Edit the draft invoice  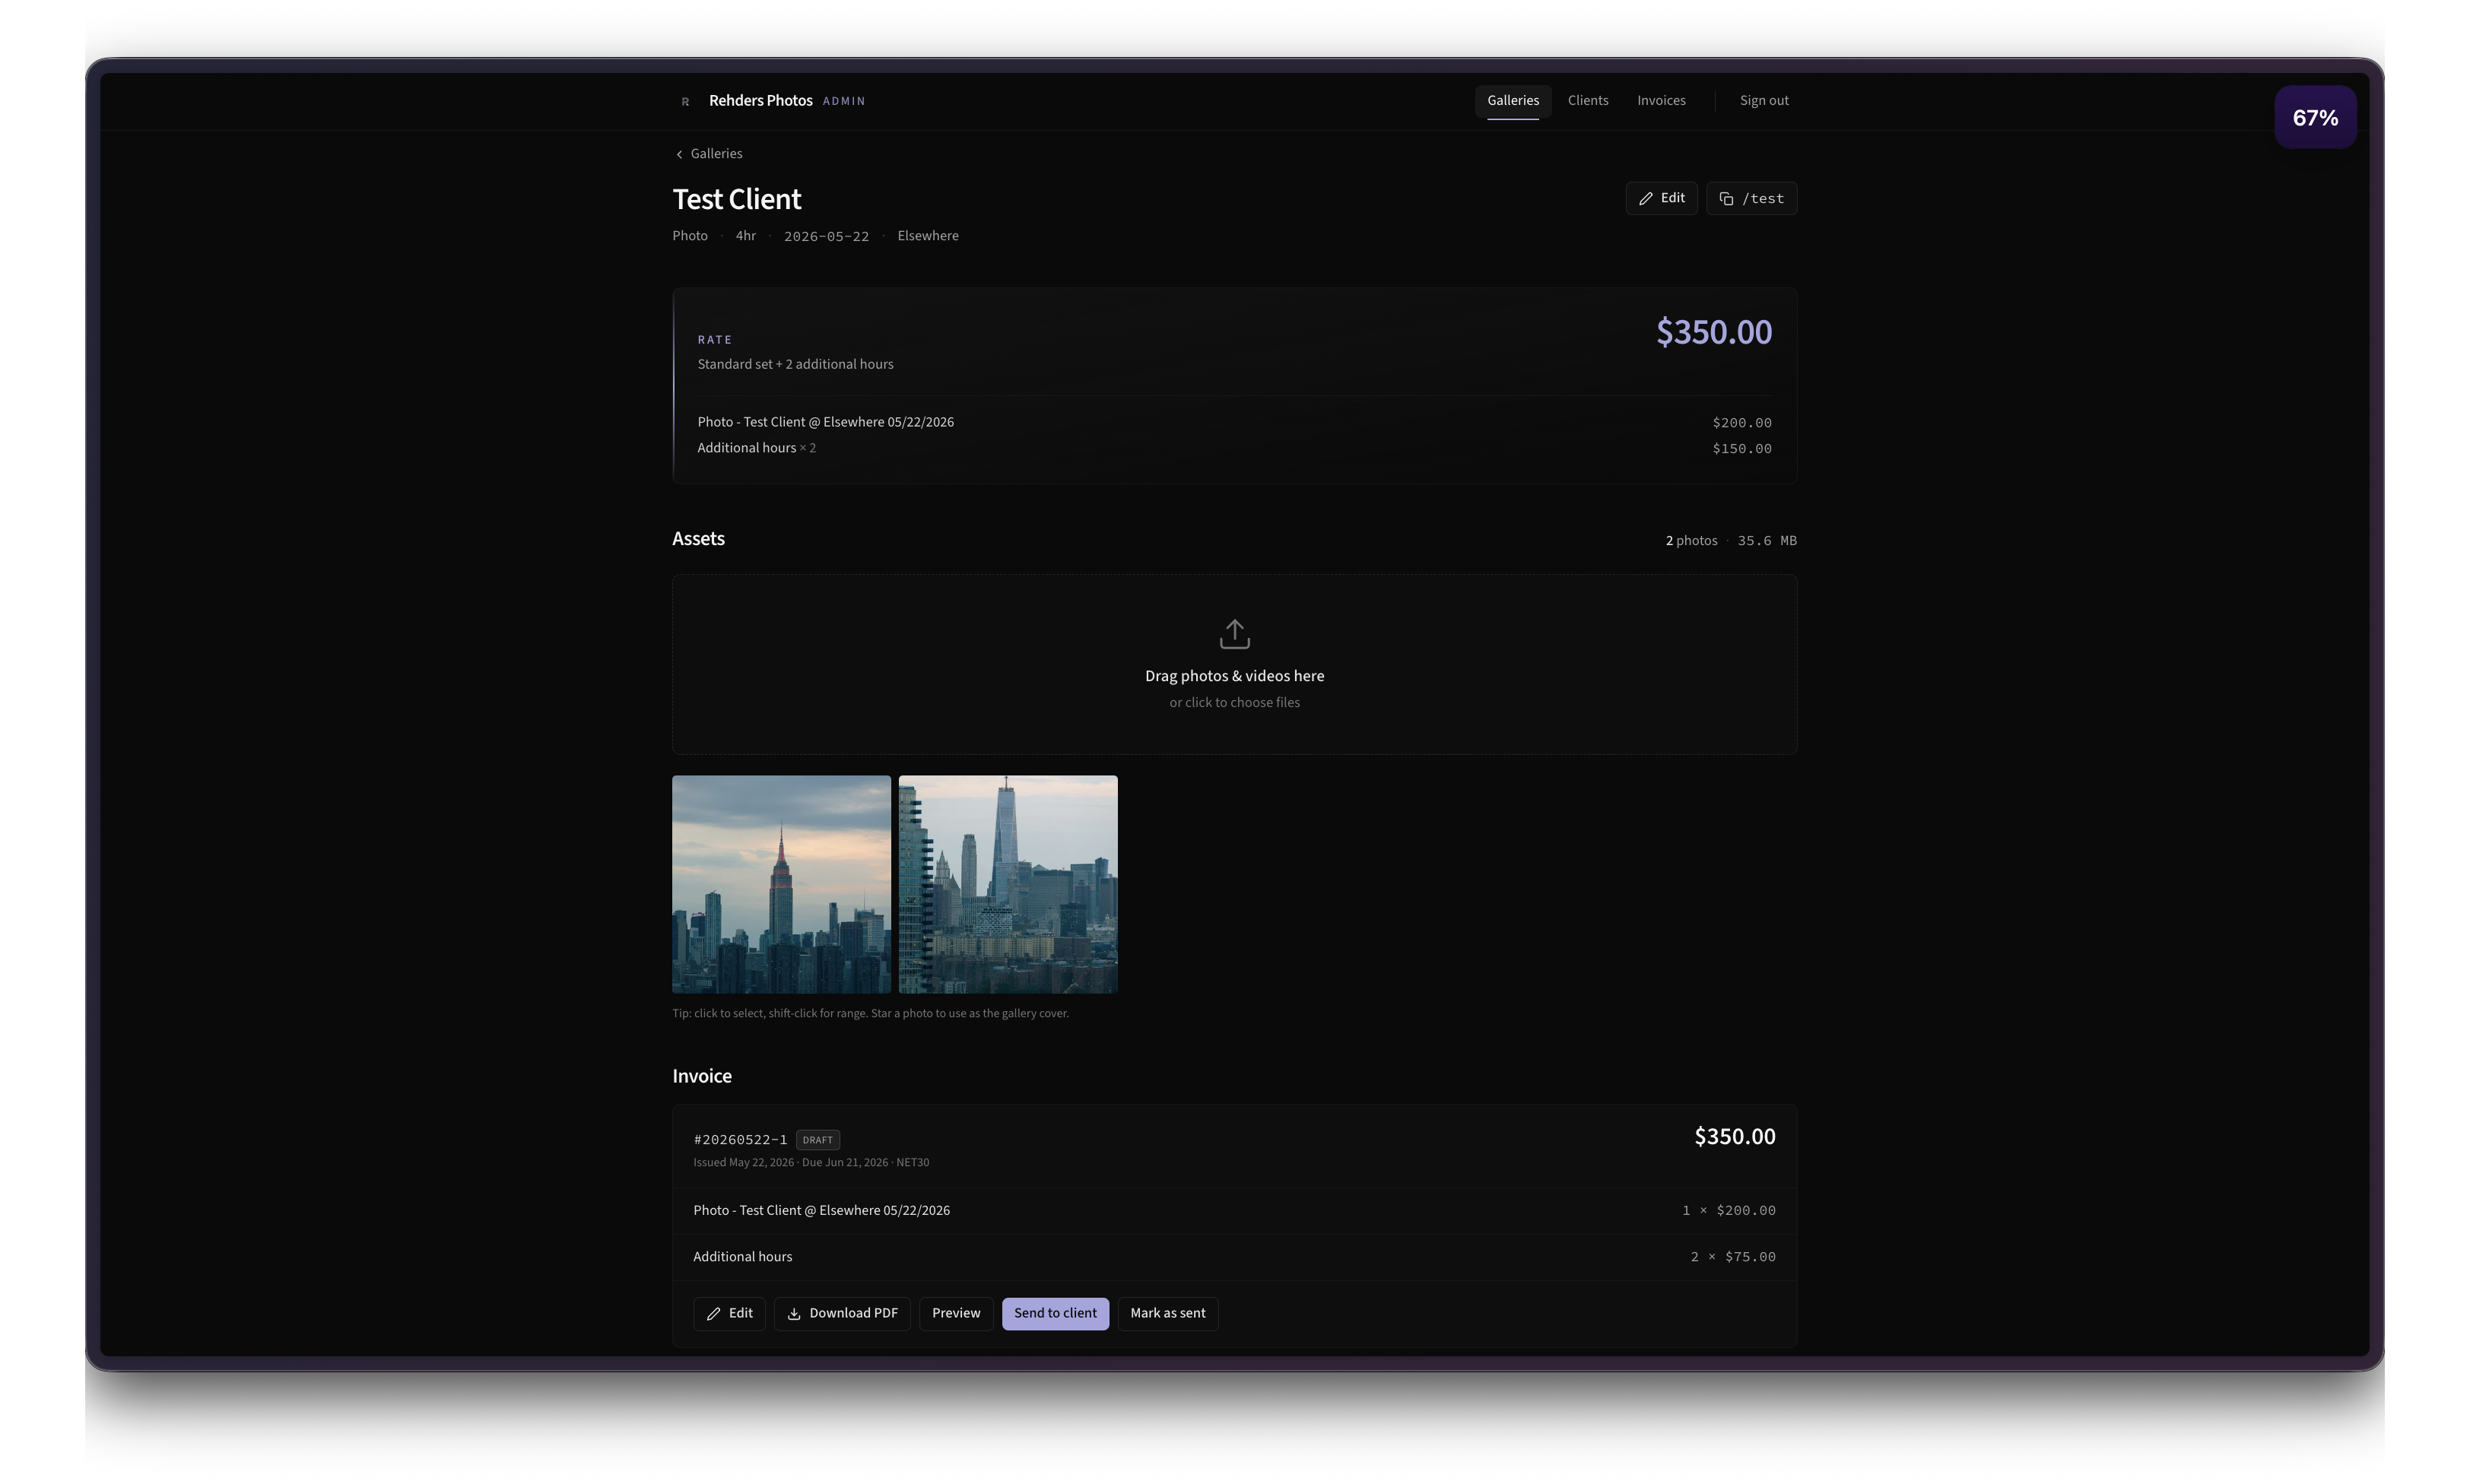coord(729,1313)
